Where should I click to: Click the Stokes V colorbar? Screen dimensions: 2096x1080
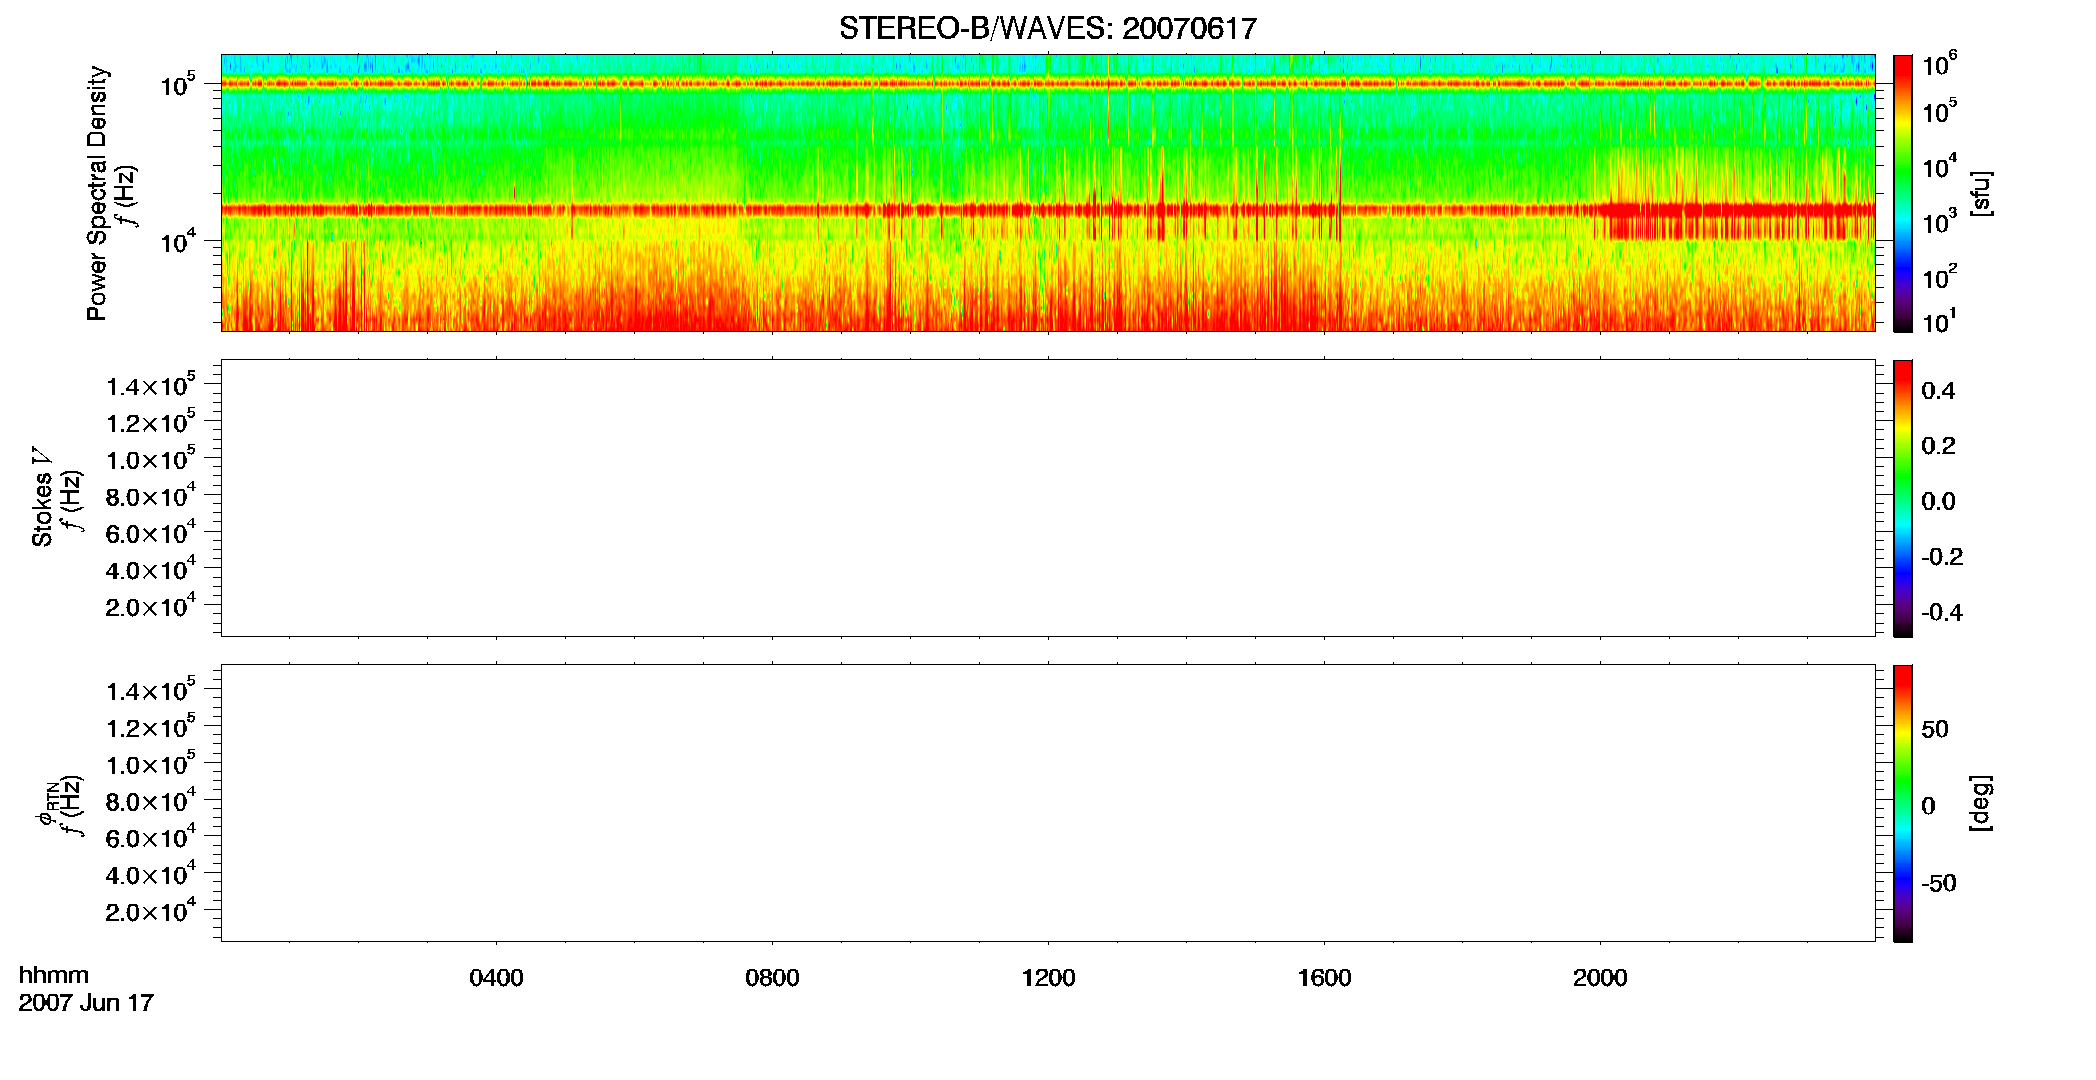point(1902,498)
